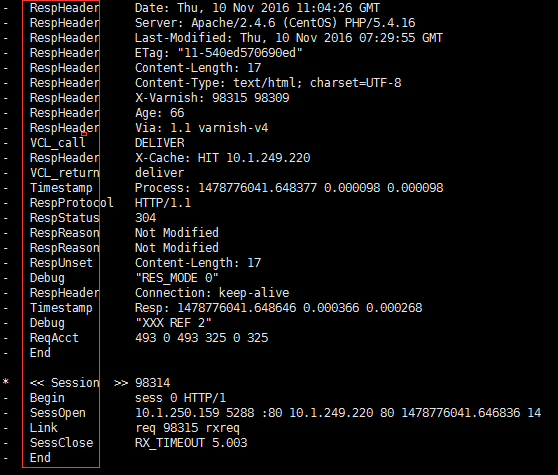Click the X-Cache: HIT 10.1.249.220 text
558x475 pixels.
222,158
